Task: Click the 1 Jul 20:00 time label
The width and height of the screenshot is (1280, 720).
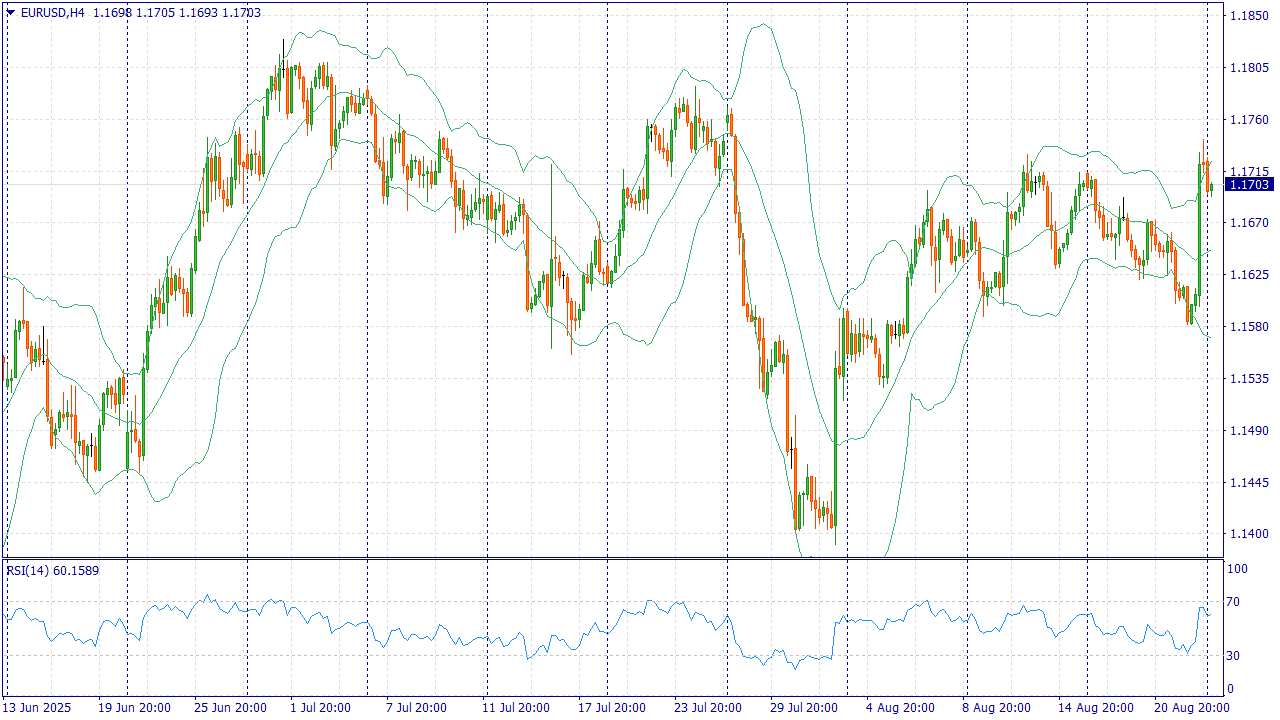Action: point(320,708)
